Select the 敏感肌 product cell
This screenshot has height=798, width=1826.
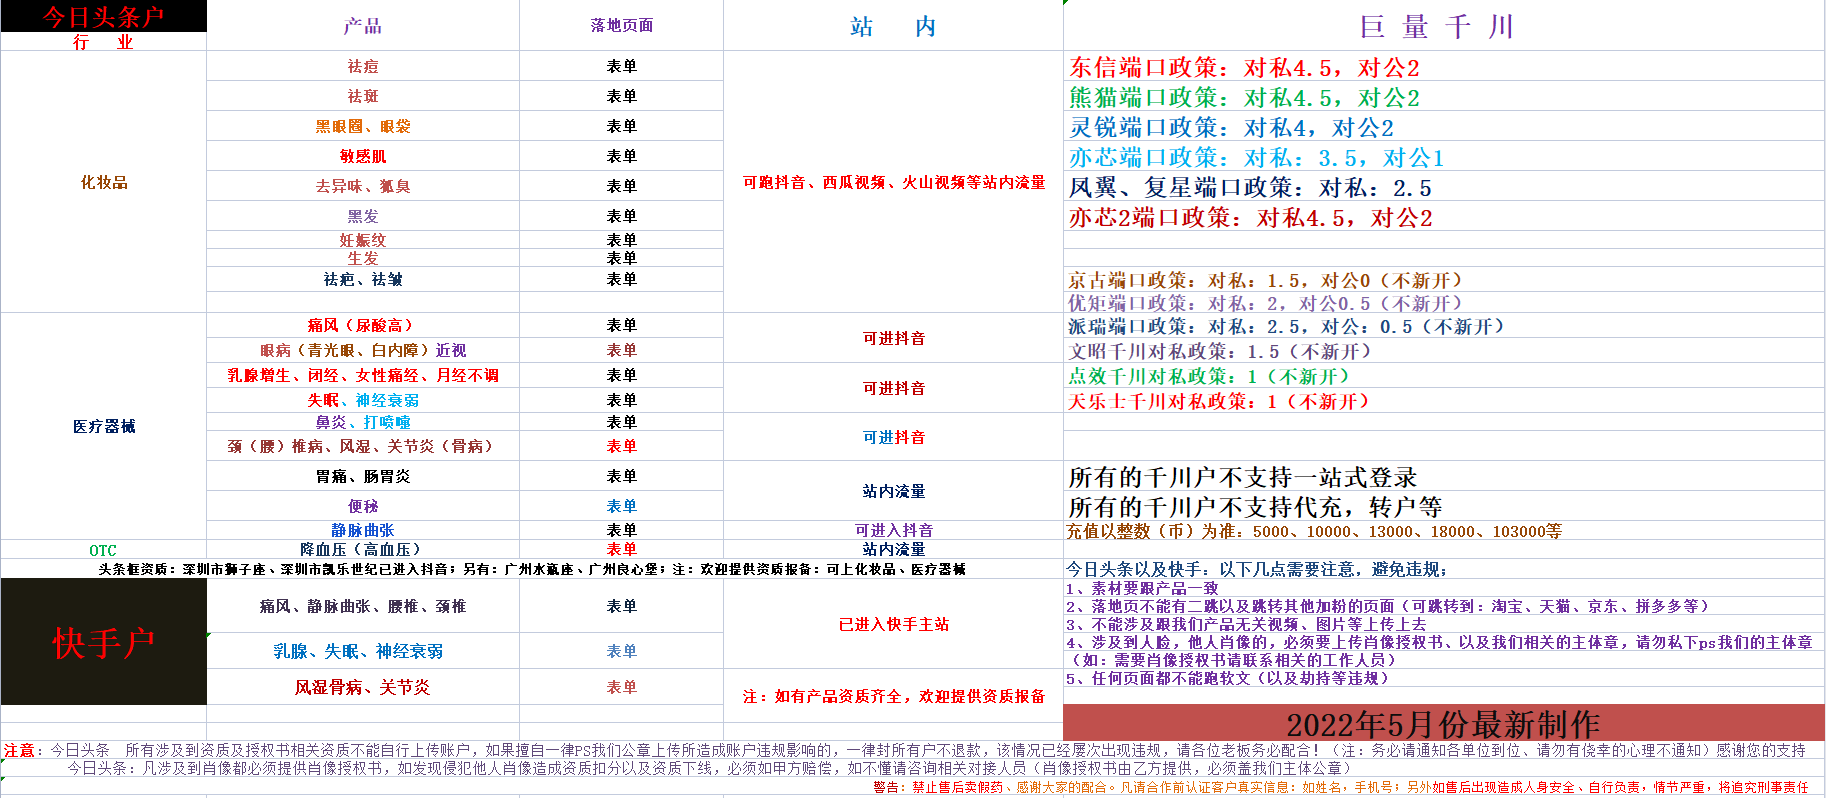(363, 156)
